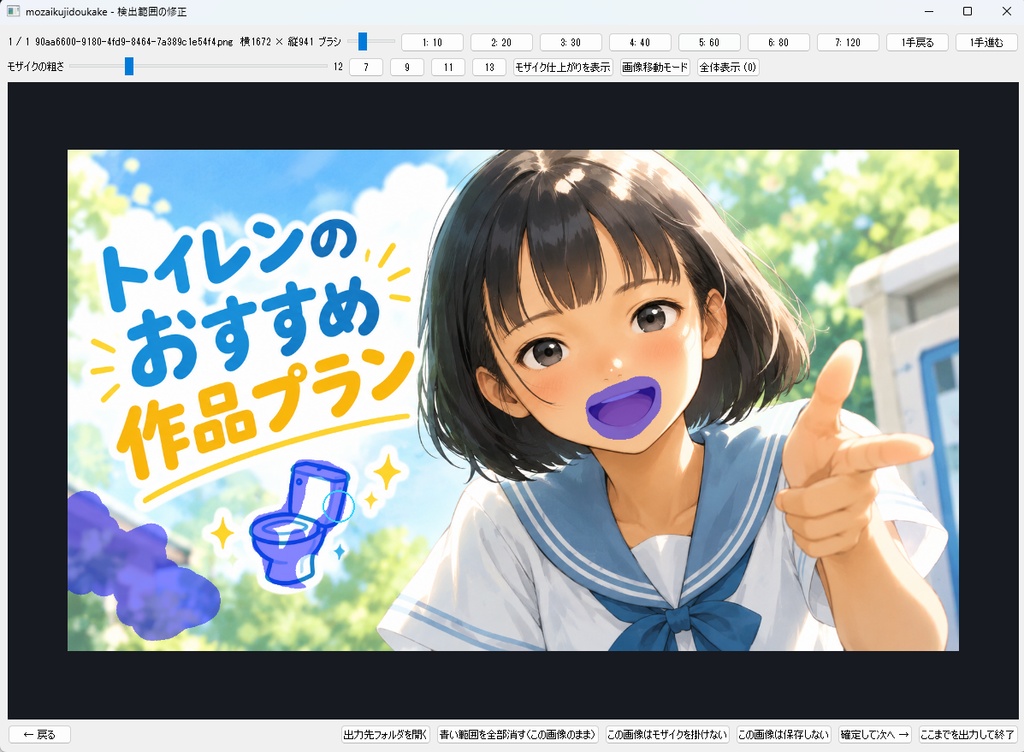Click the mosaic coarseness value 12
This screenshot has height=752, width=1024.
338,67
